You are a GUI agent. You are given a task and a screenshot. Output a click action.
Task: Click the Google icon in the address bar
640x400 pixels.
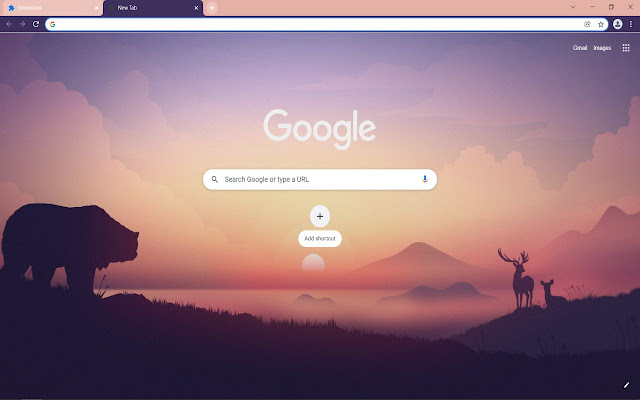53,24
